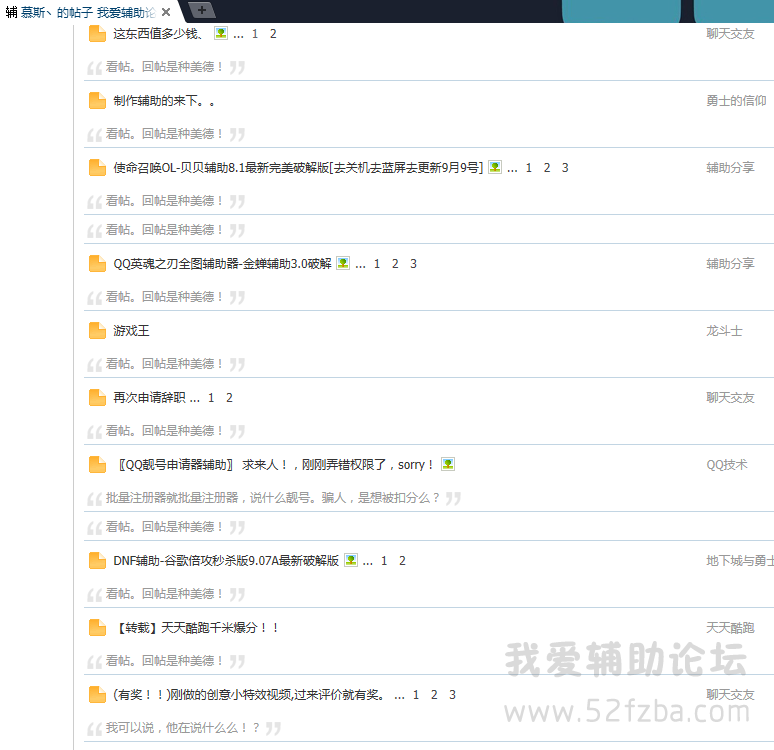Open thread QQ英魂之刃全图辅助器-金蝉辅助3.0破解
This screenshot has height=750, width=774.
(222, 264)
